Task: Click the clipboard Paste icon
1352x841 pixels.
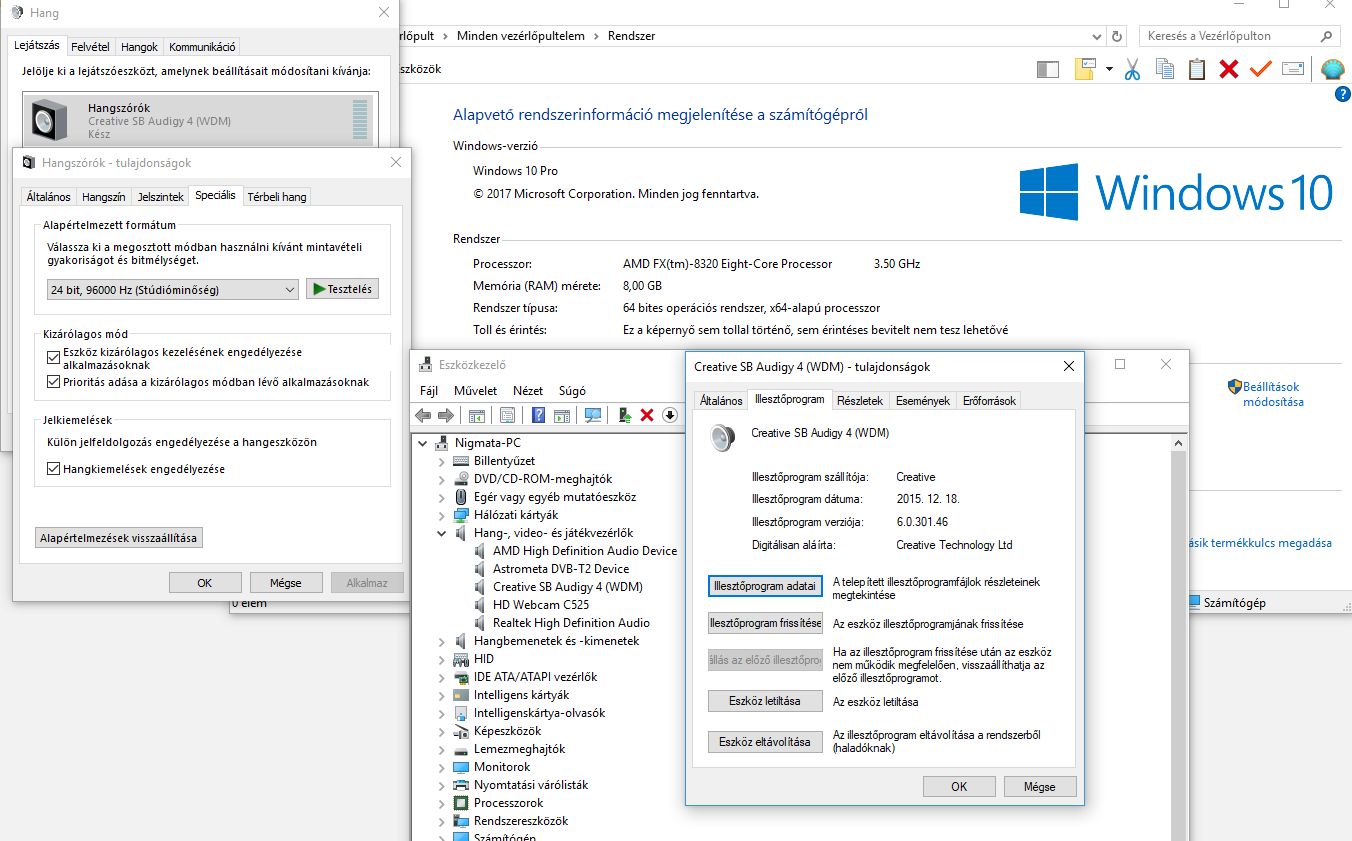Action: pos(1197,69)
